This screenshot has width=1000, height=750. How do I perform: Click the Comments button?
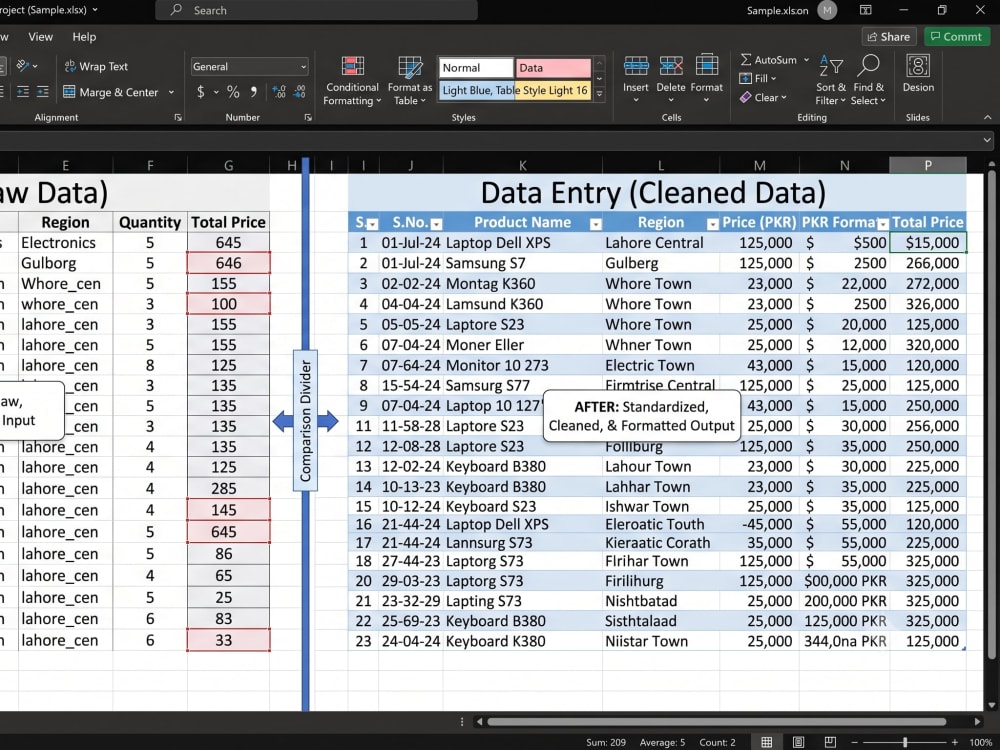click(x=956, y=36)
